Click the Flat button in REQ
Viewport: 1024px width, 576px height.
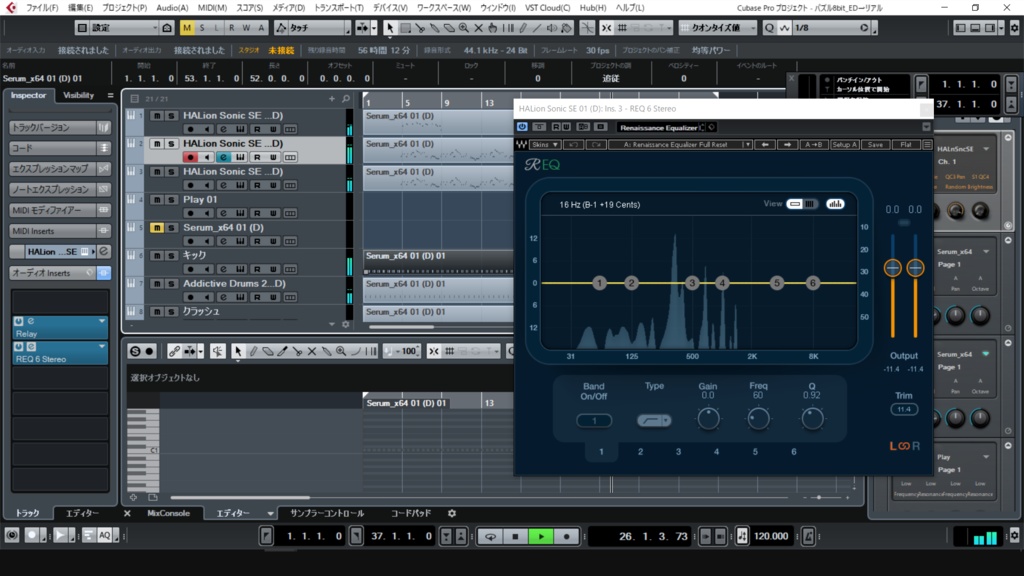point(906,144)
